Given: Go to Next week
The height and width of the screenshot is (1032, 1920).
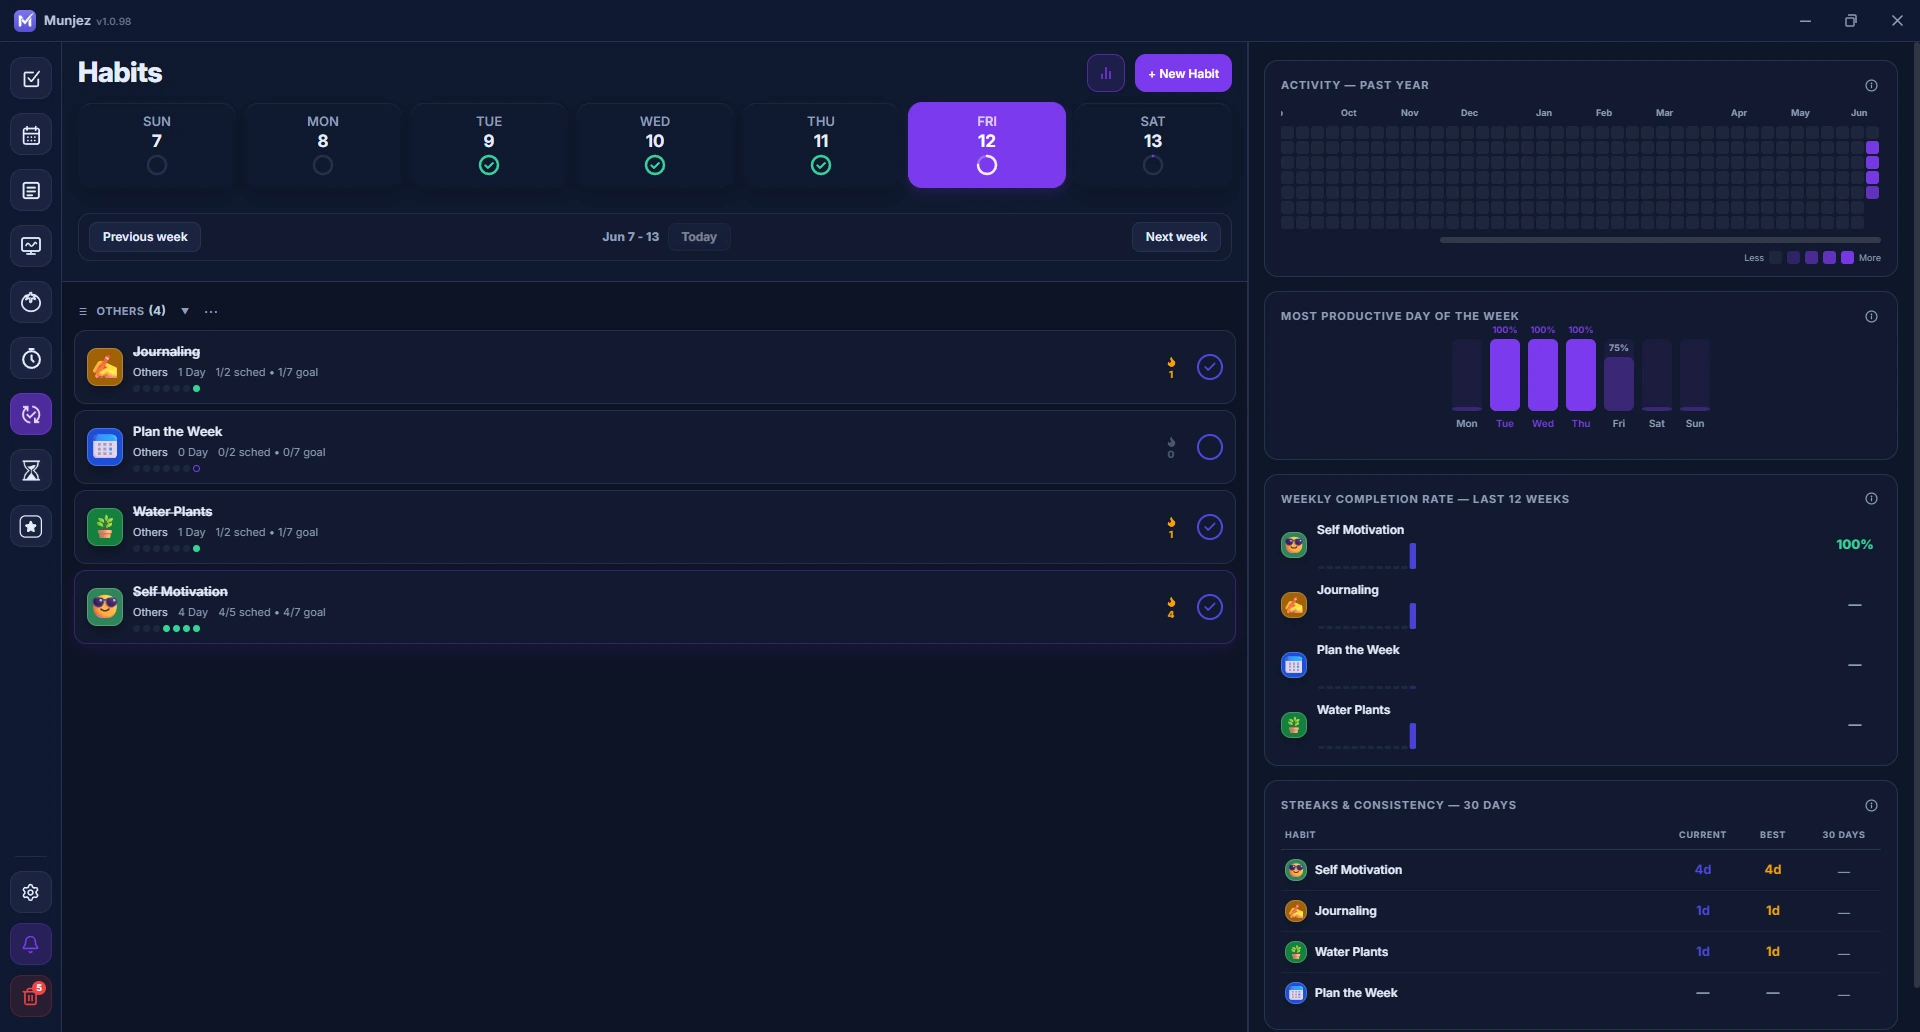Looking at the screenshot, I should point(1176,237).
